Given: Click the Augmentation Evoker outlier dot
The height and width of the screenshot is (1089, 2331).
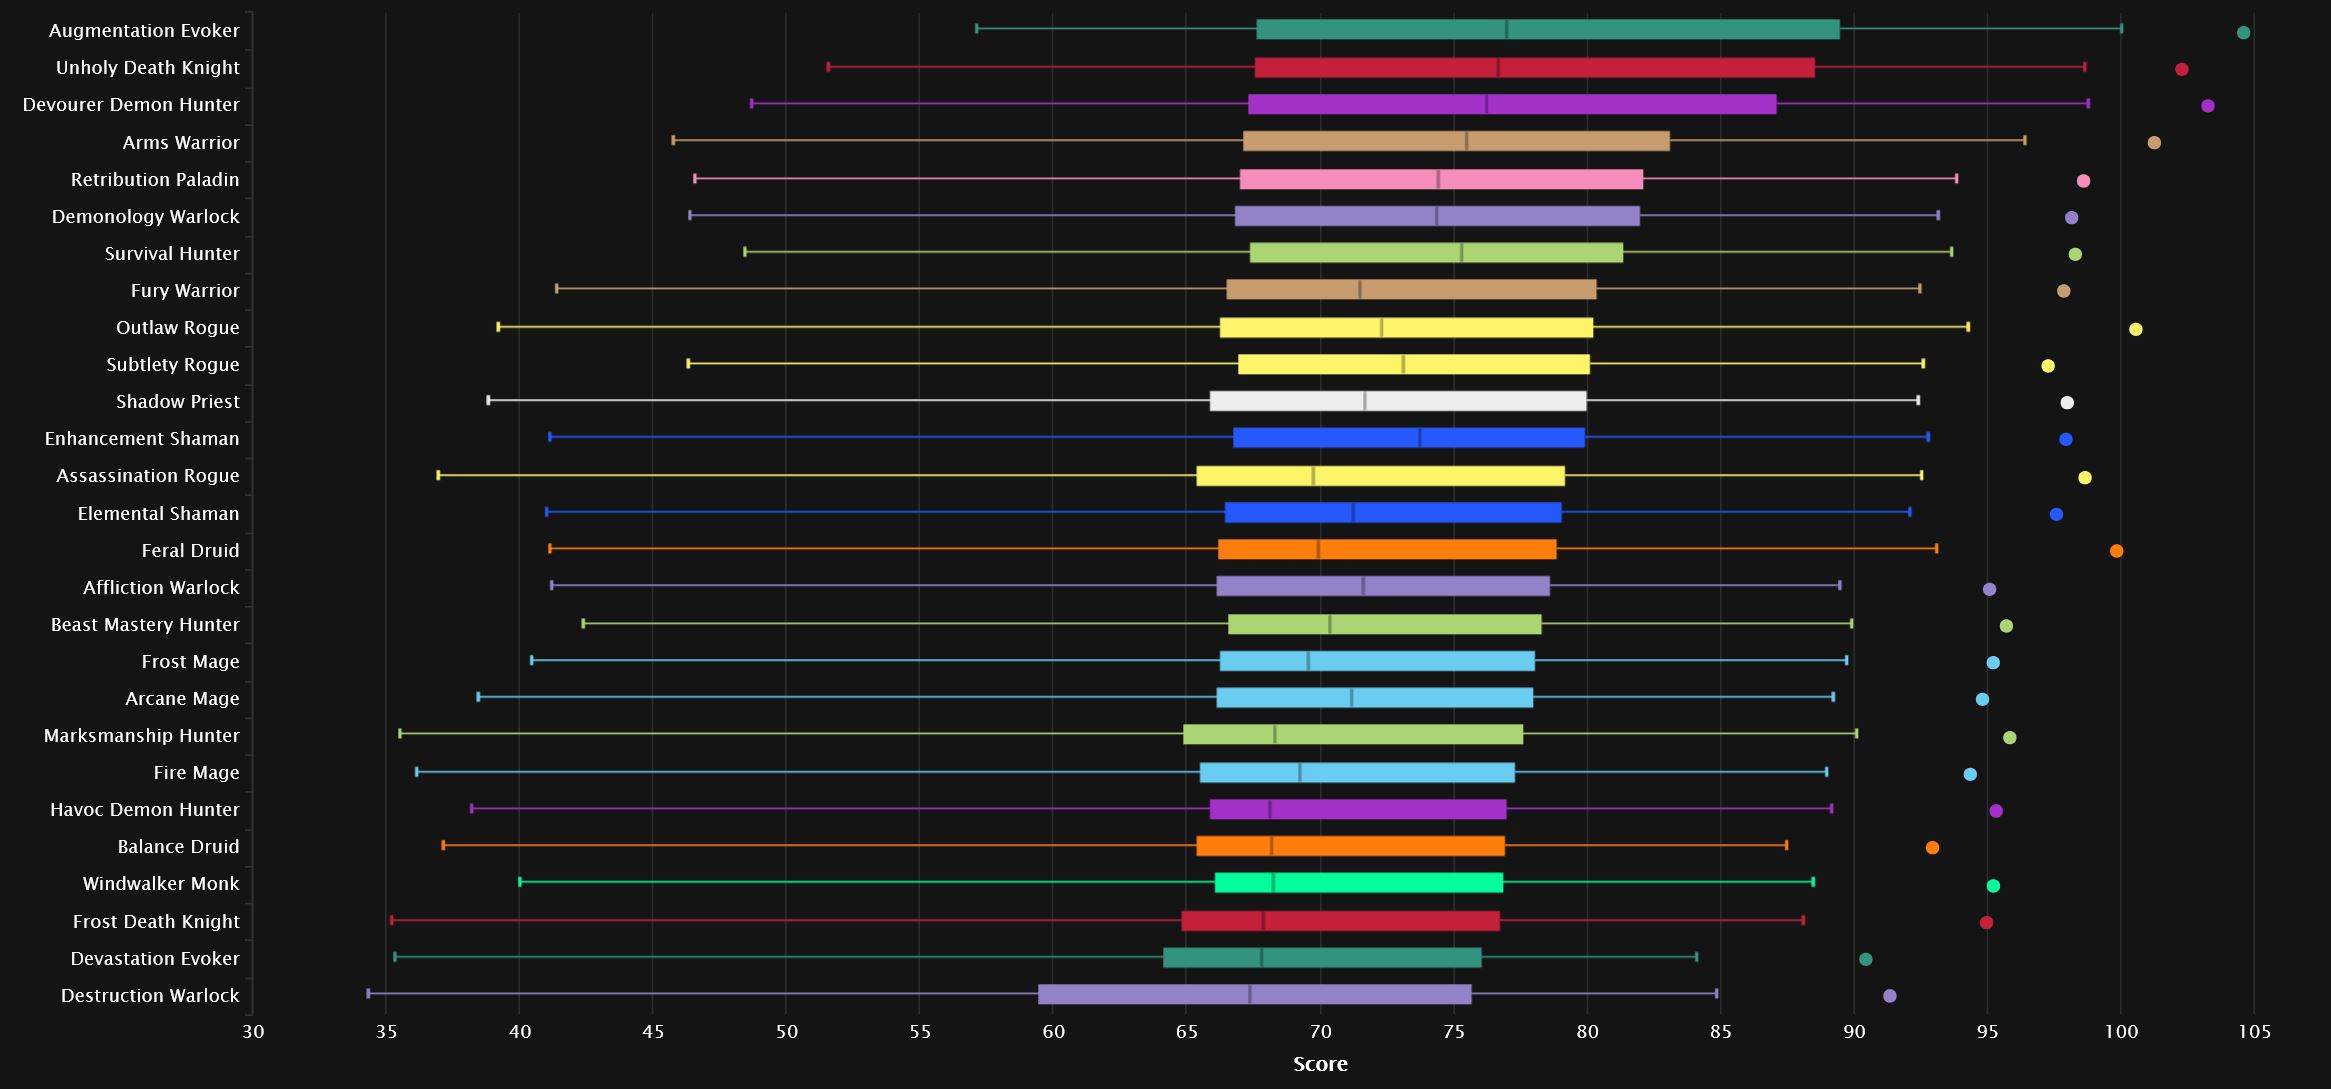Looking at the screenshot, I should pyautogui.click(x=2243, y=33).
